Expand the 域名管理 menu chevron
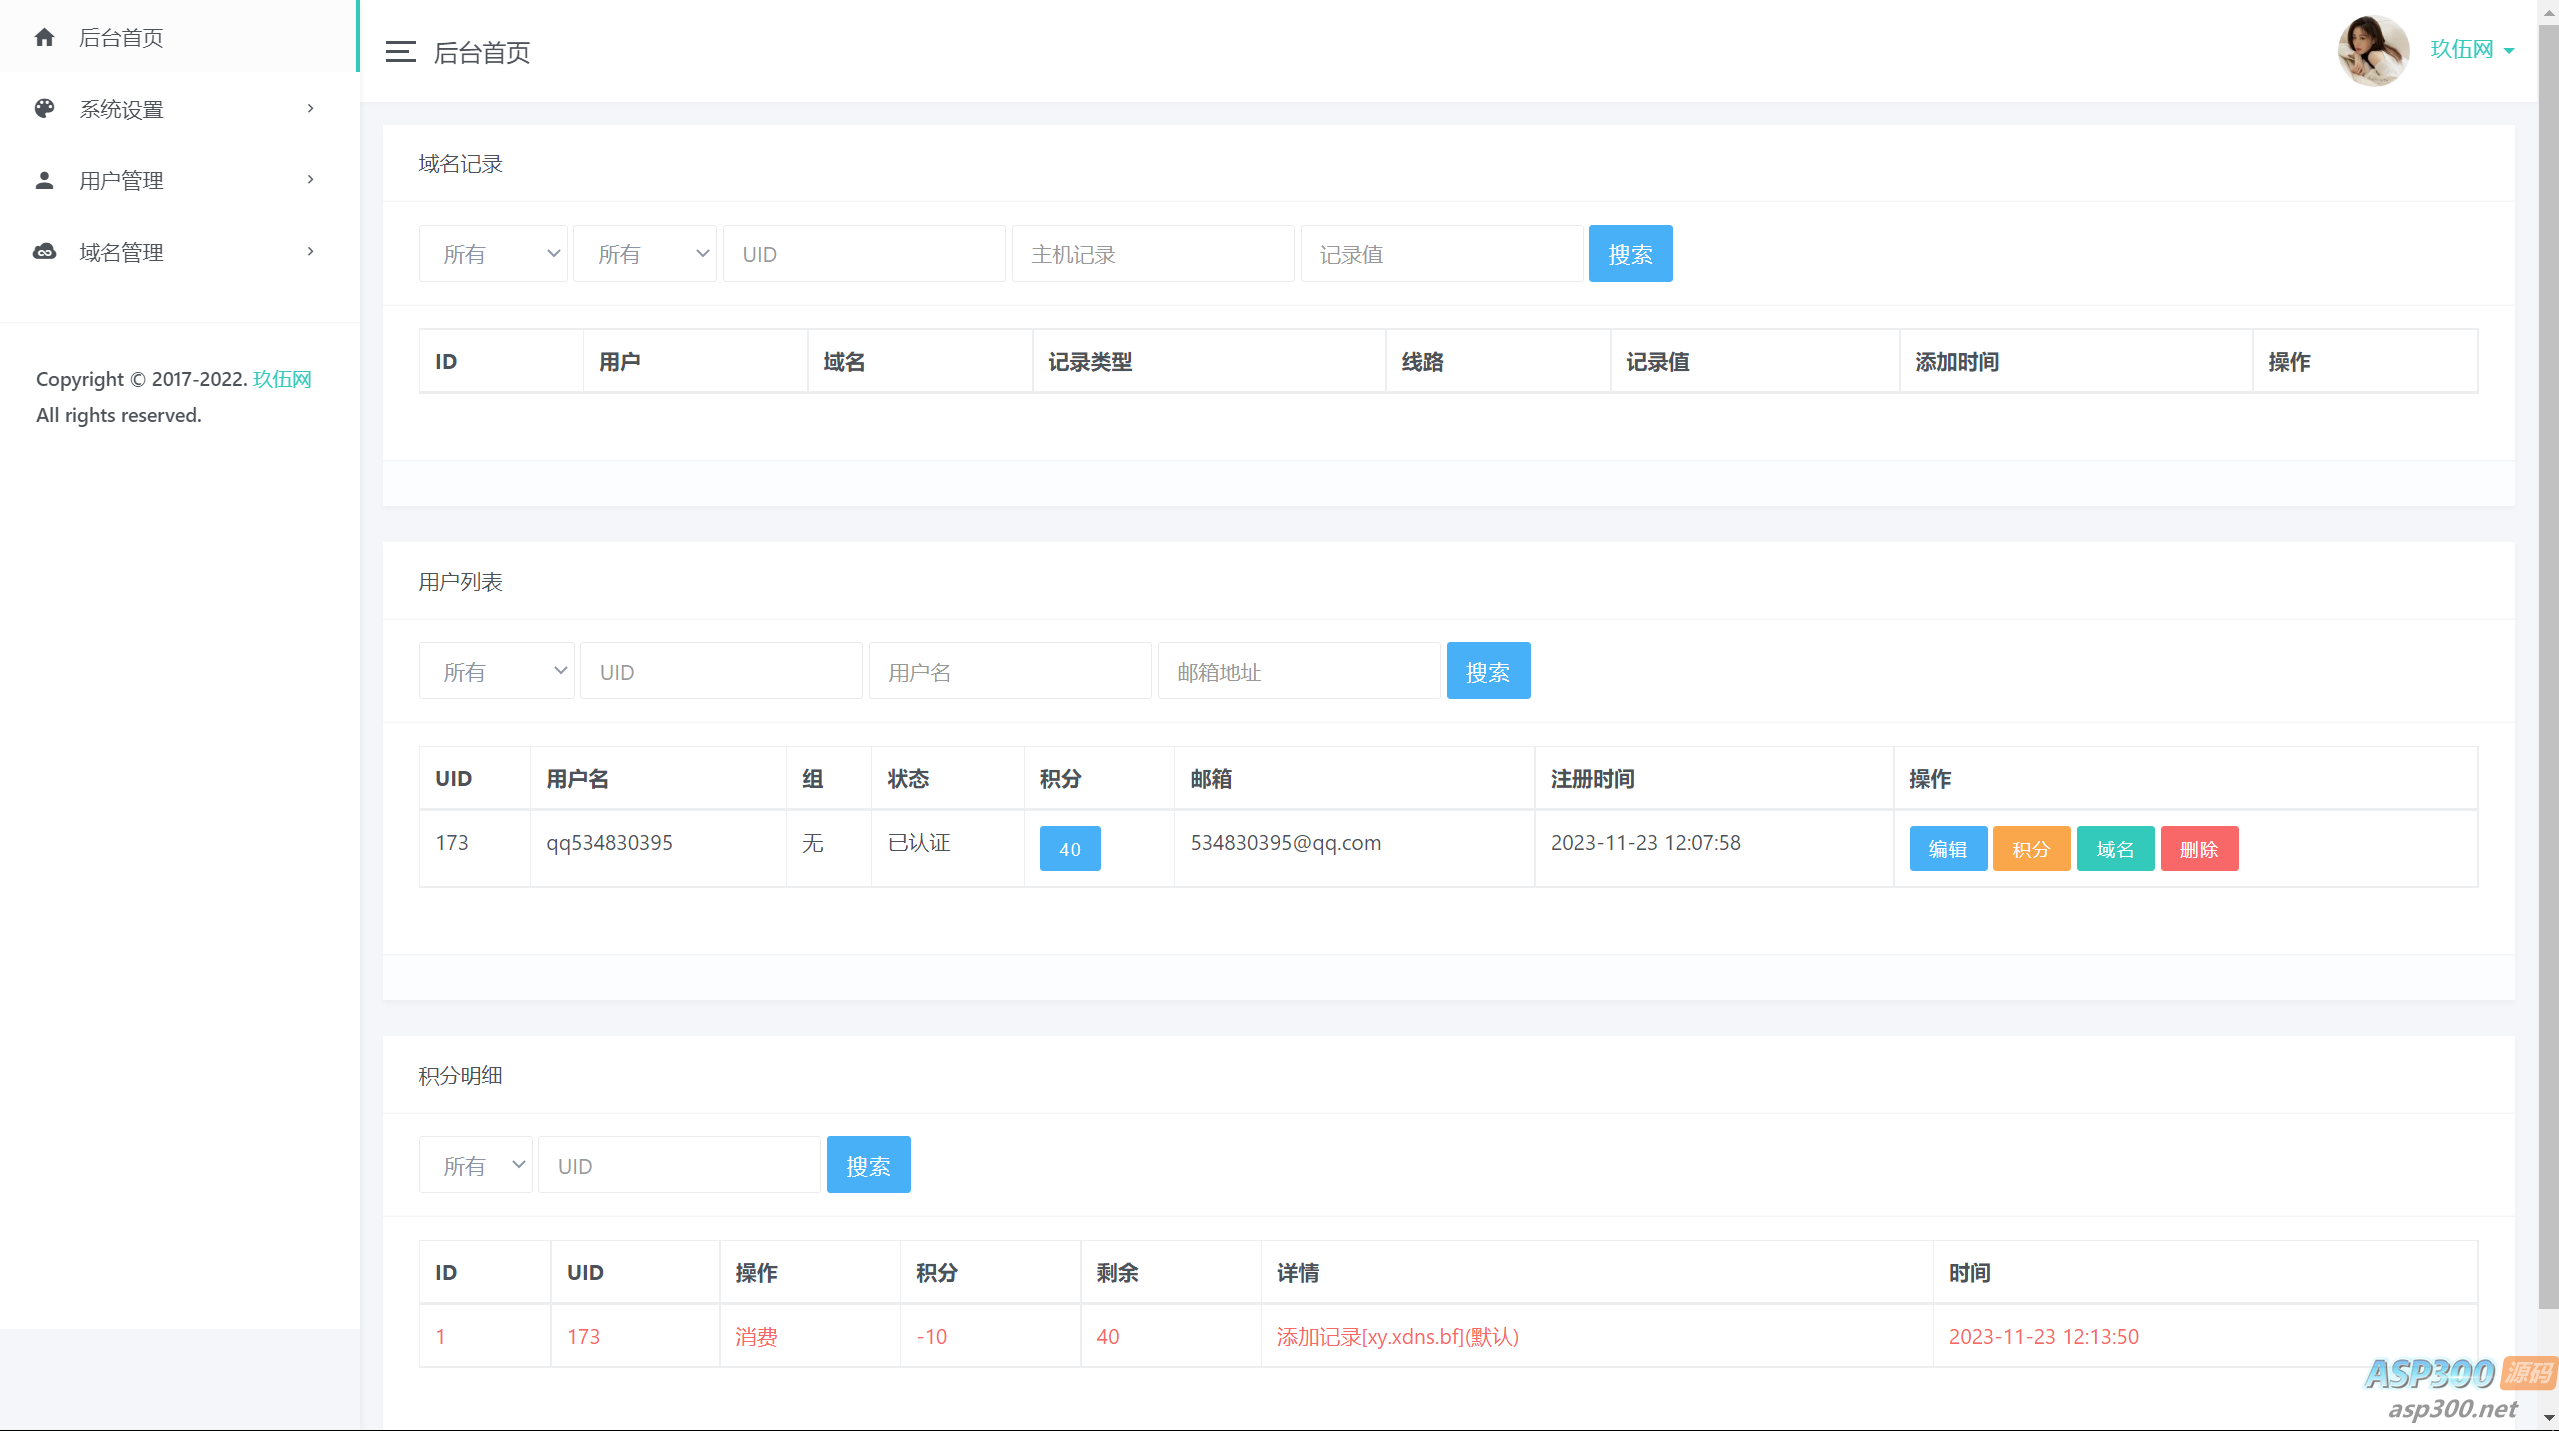 coord(311,252)
